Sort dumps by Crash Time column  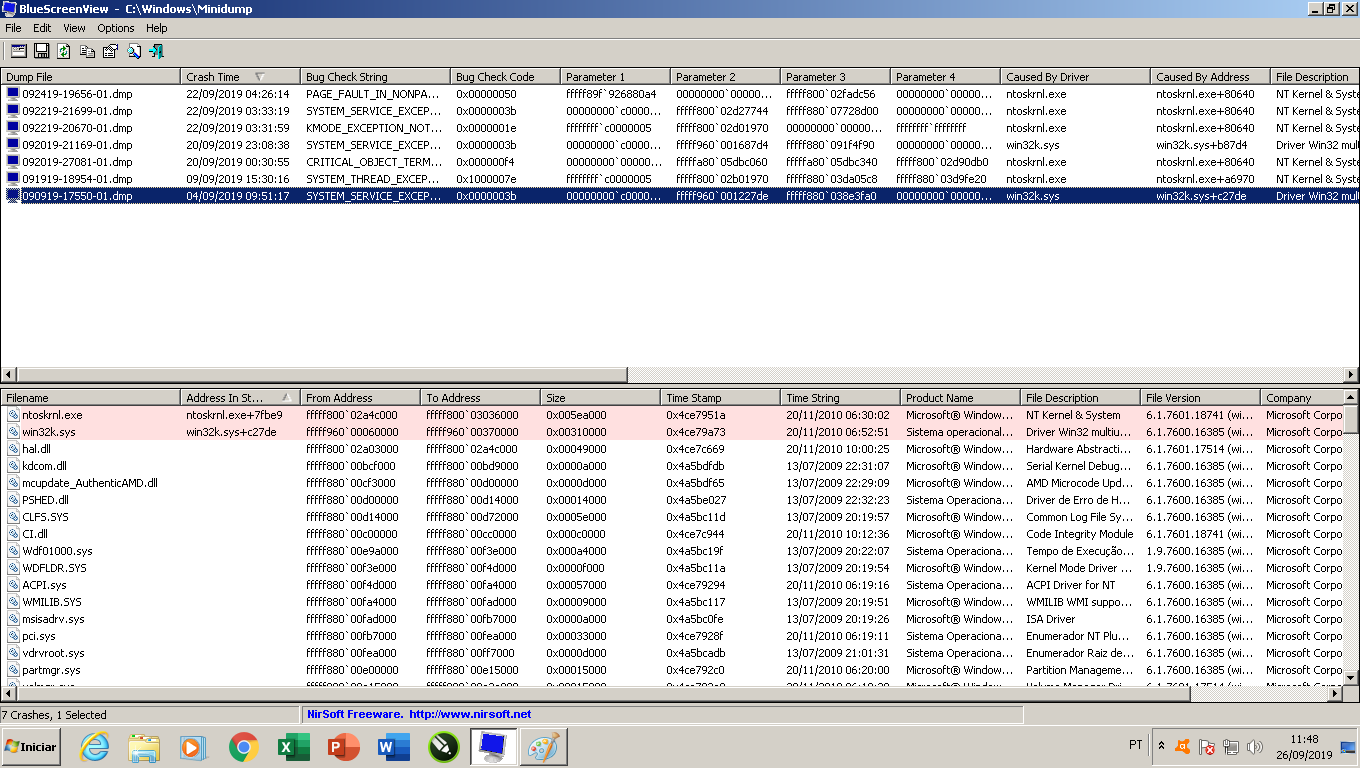(240, 77)
